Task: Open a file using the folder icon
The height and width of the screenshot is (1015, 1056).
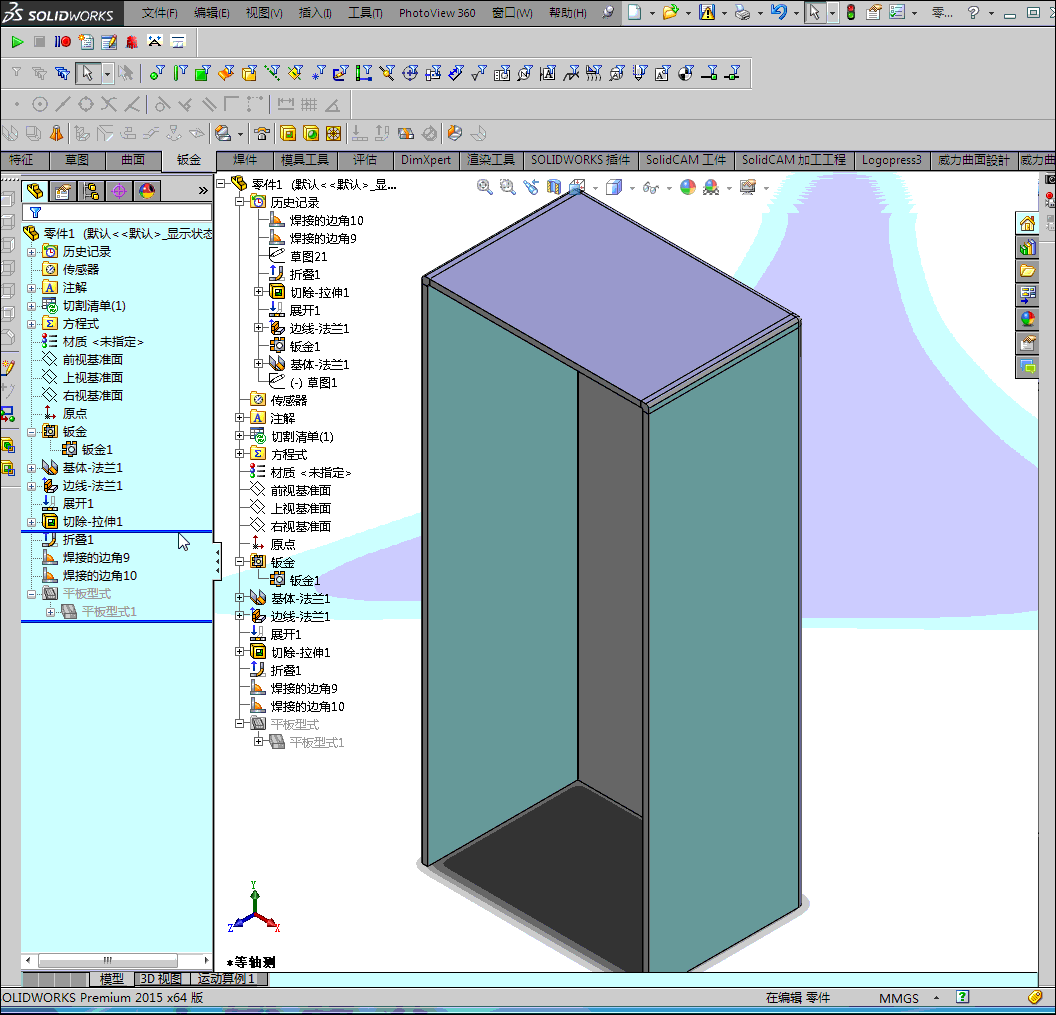Action: [x=670, y=12]
